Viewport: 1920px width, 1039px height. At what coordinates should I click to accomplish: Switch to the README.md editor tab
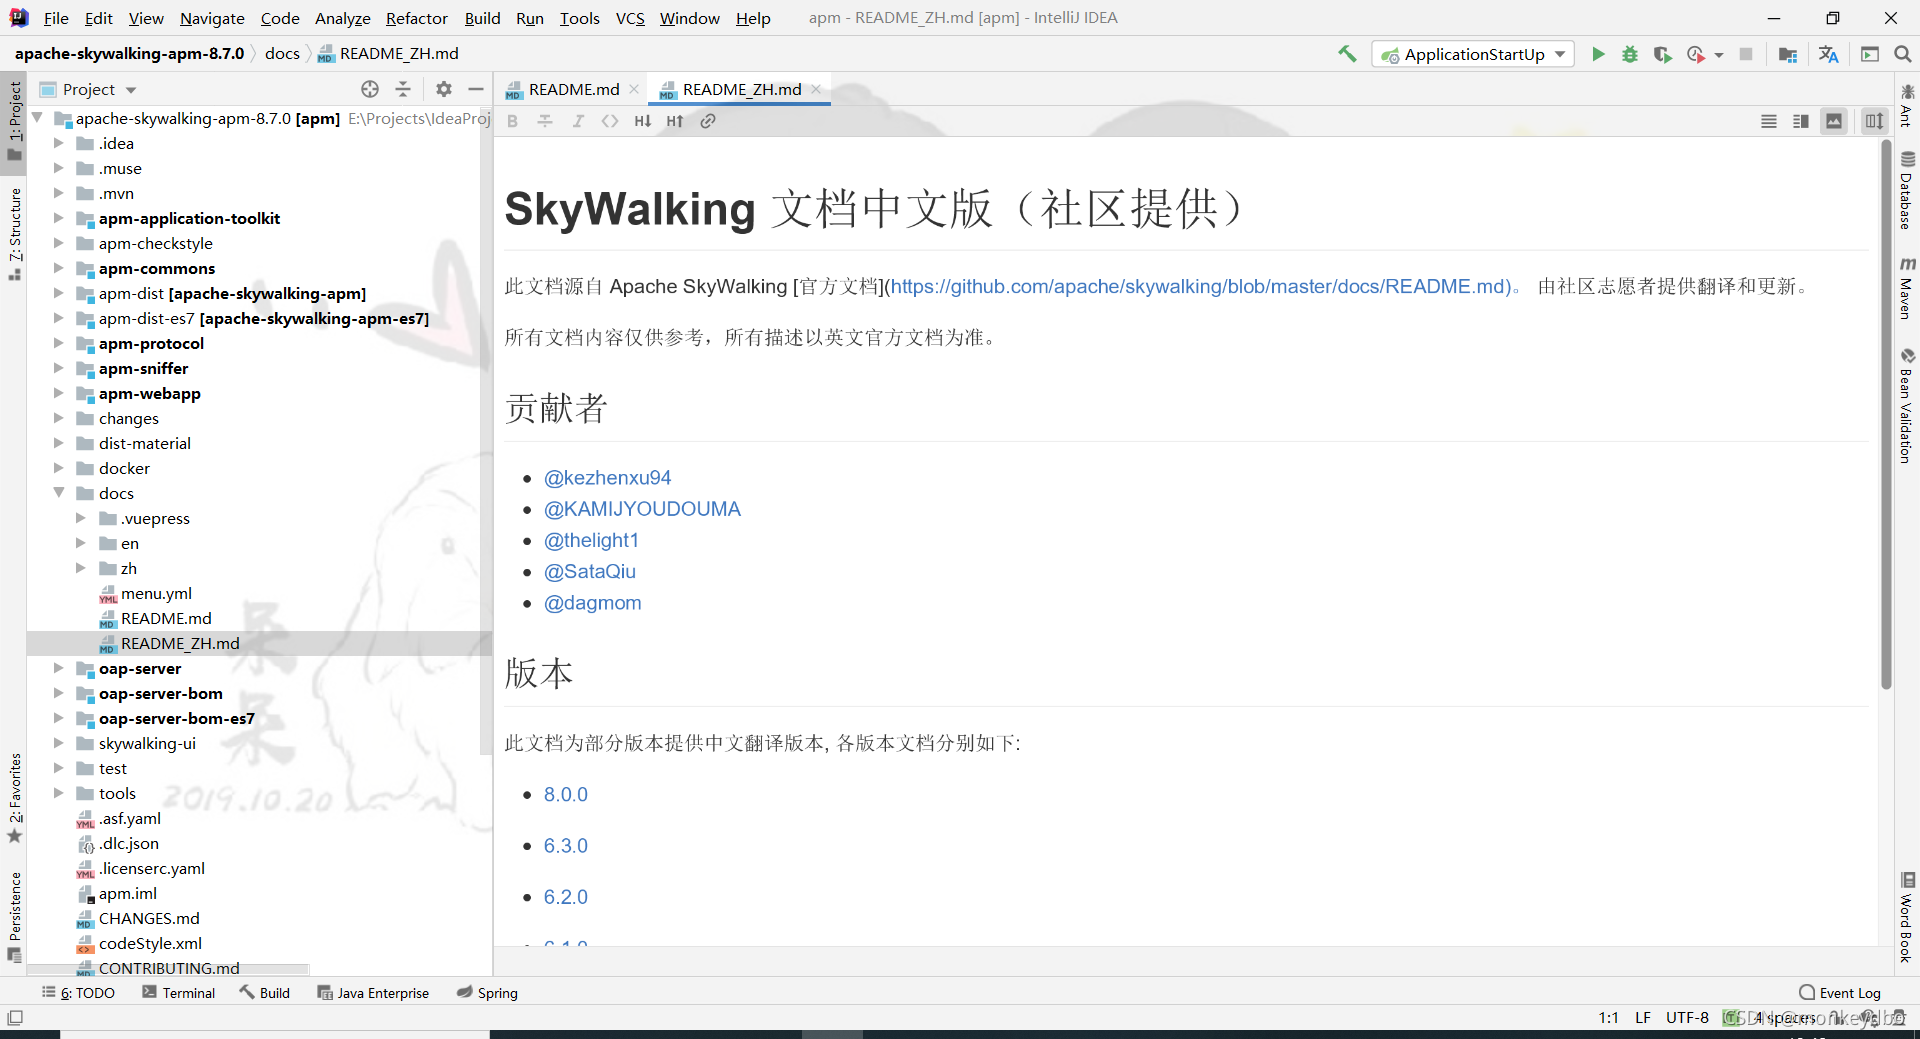[573, 89]
